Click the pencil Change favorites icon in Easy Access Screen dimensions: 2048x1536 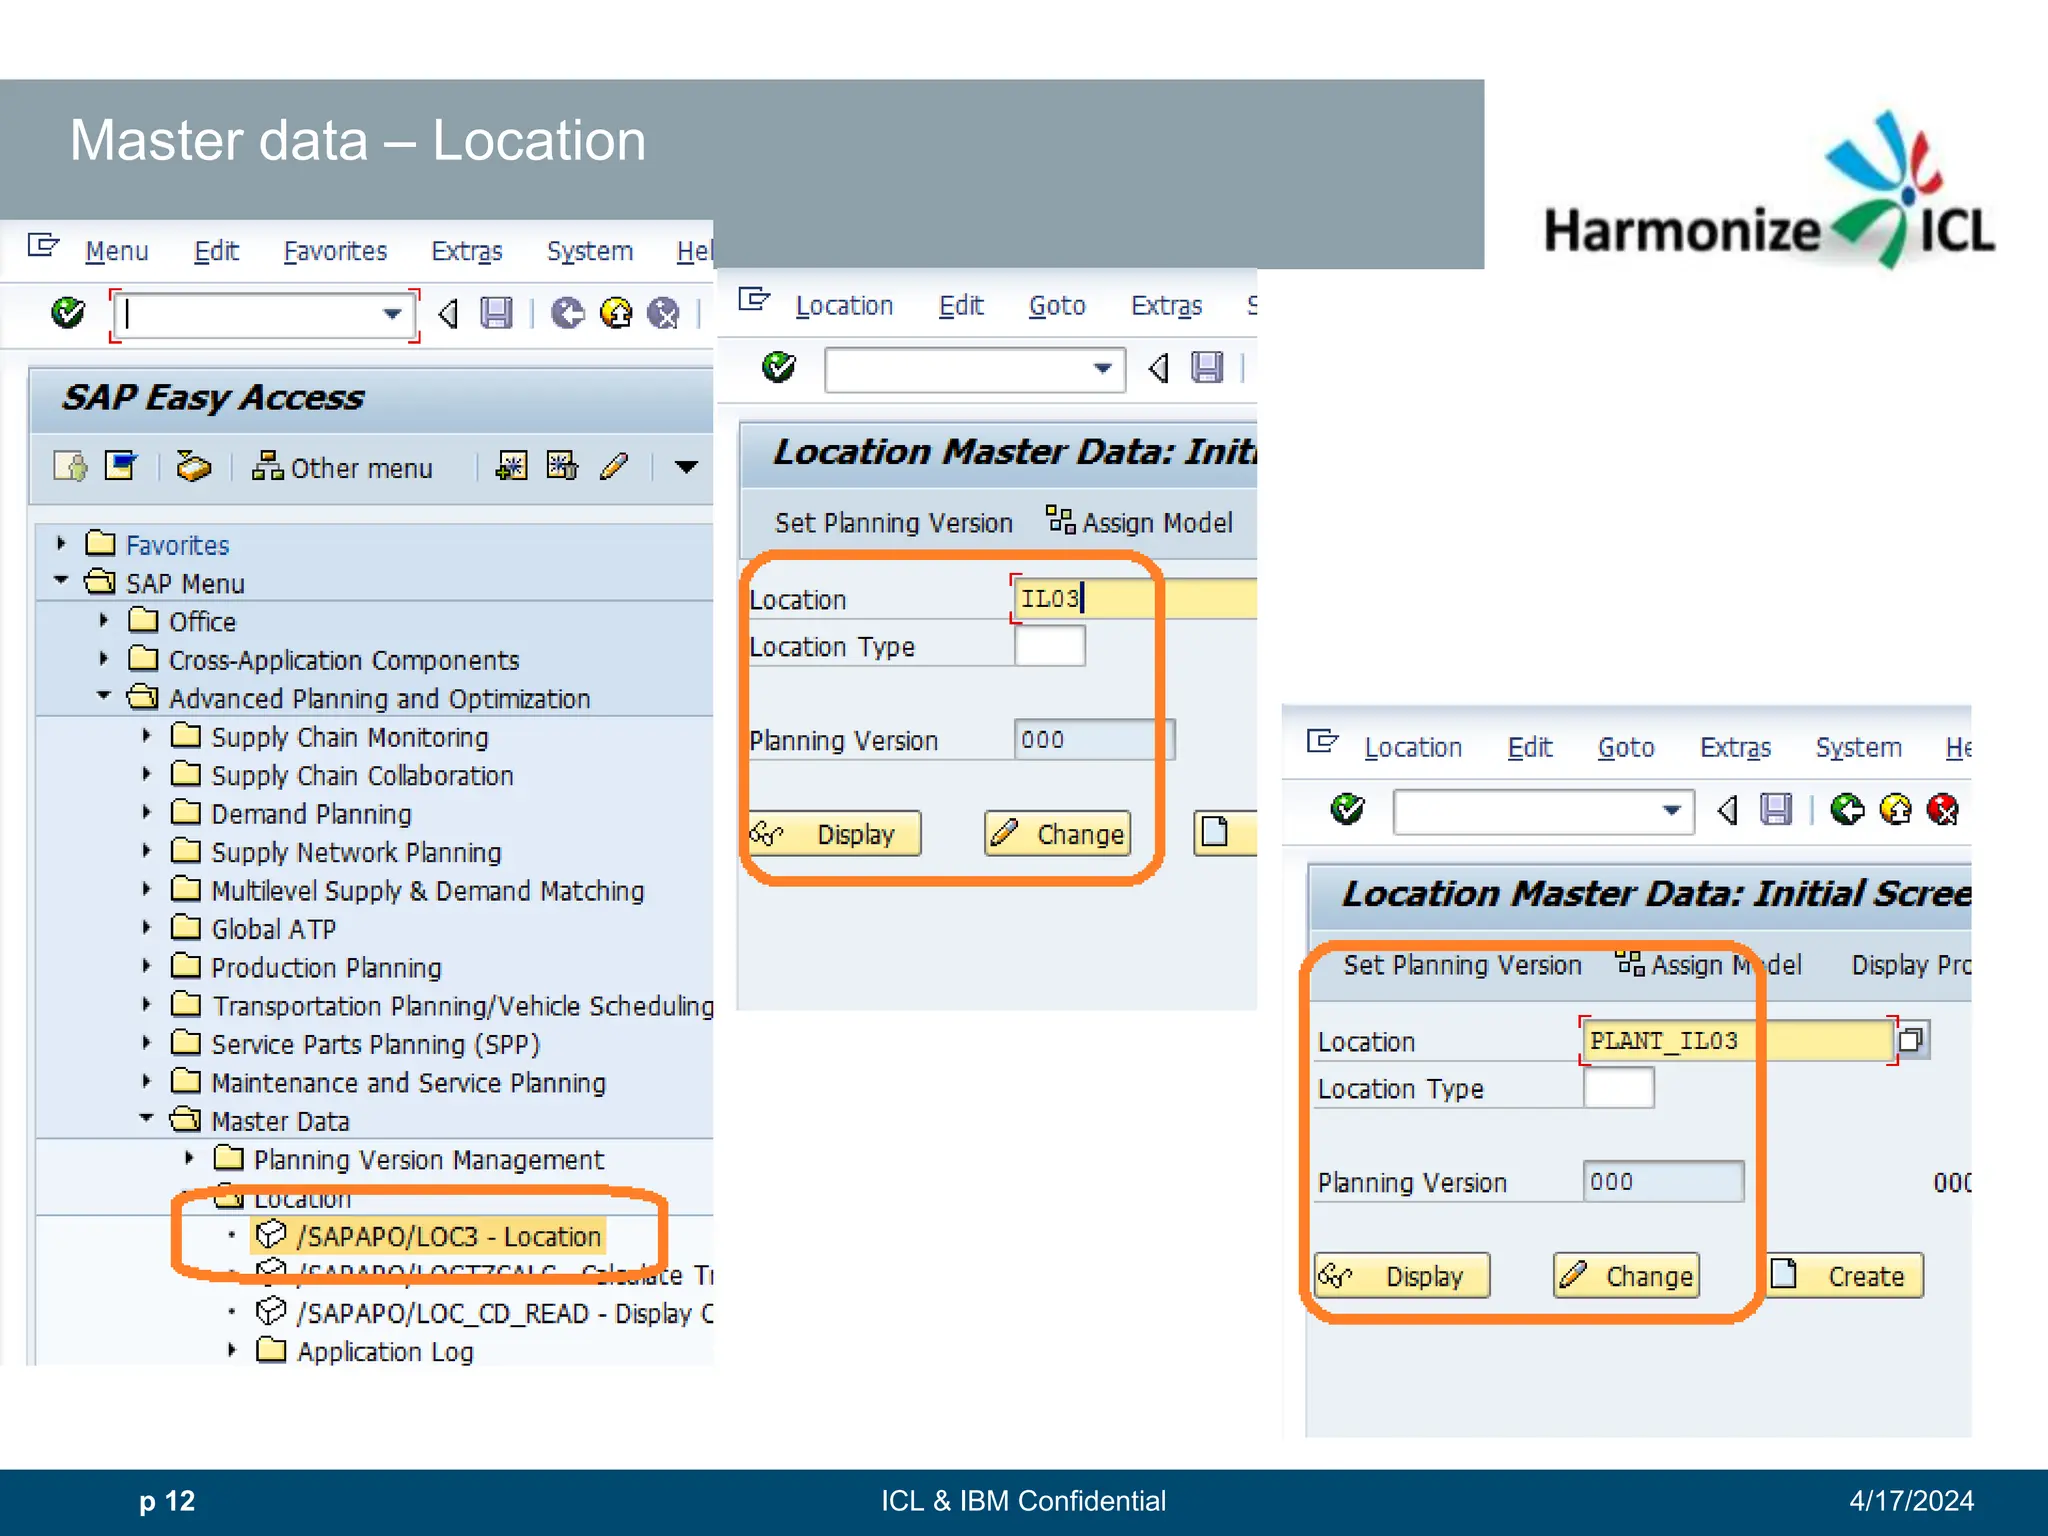(x=613, y=466)
